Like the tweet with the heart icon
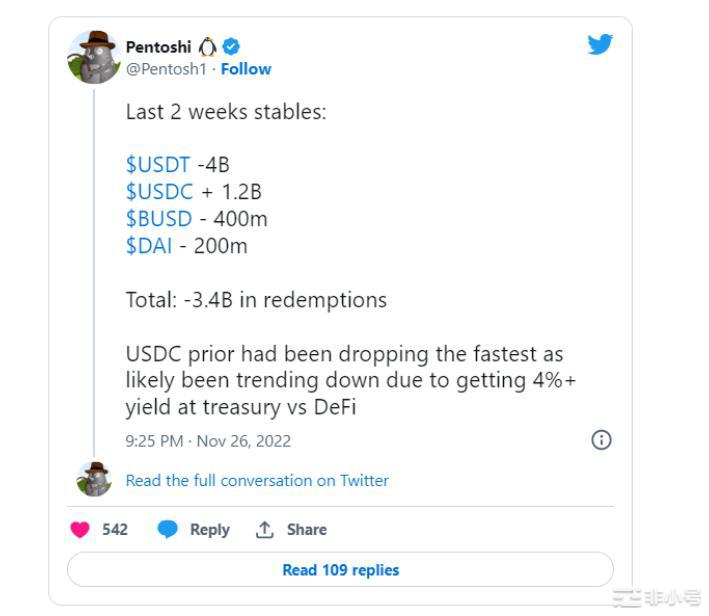This screenshot has width=709, height=616. pyautogui.click(x=79, y=529)
